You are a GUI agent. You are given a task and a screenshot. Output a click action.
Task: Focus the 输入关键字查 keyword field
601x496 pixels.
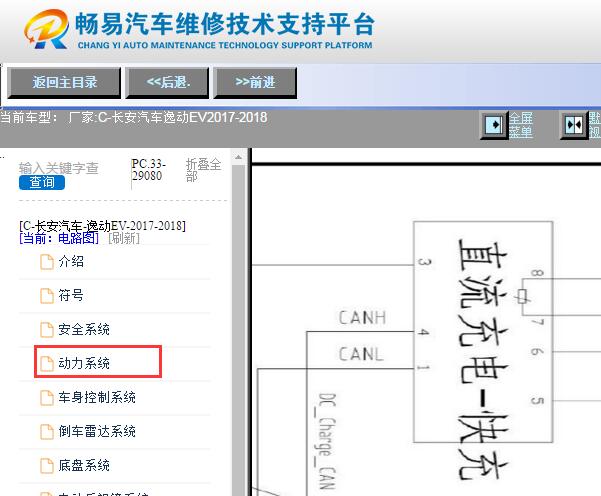click(x=59, y=168)
